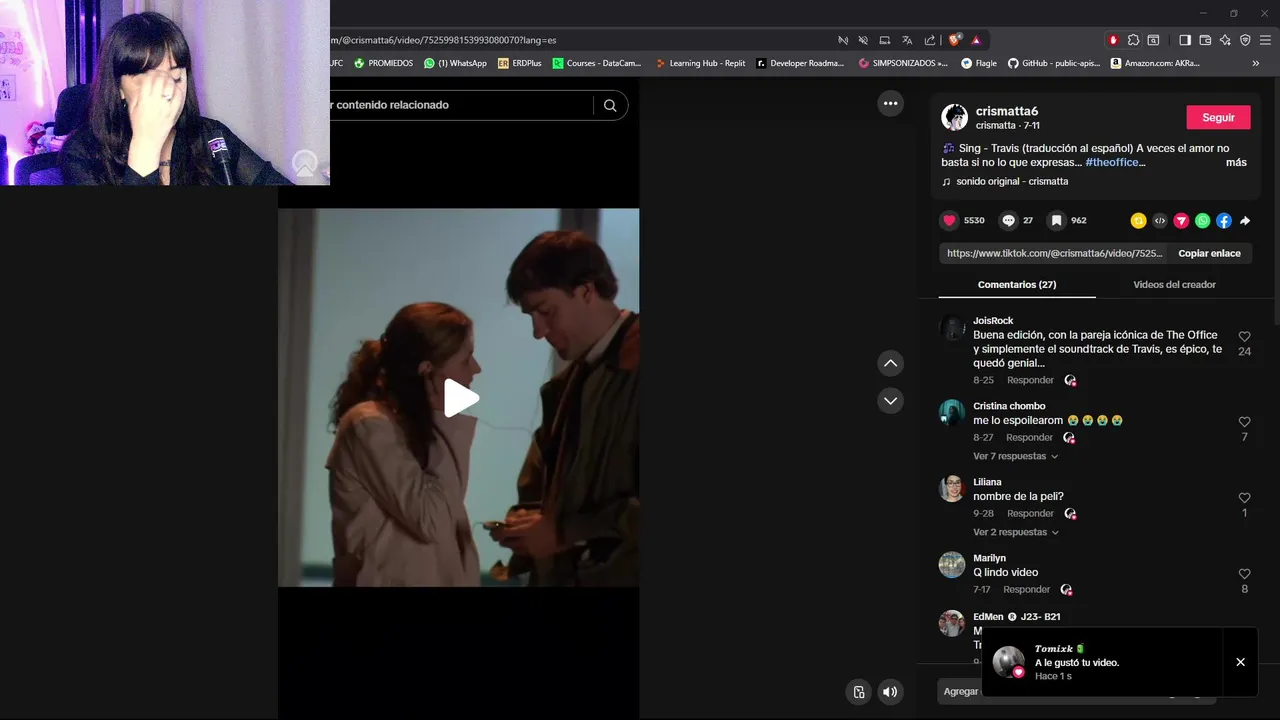This screenshot has width=1280, height=720.
Task: Reply to Liliana's comment
Action: (x=1030, y=513)
